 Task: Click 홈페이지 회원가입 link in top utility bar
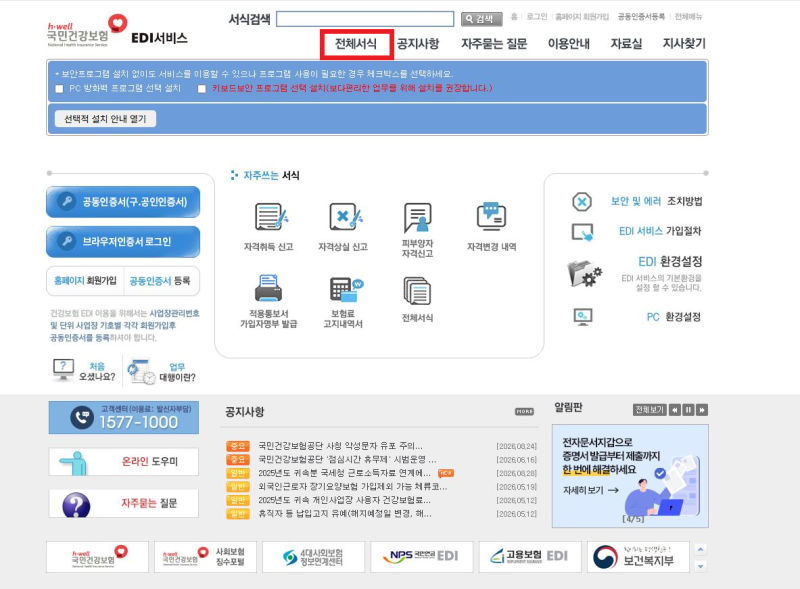coord(582,17)
